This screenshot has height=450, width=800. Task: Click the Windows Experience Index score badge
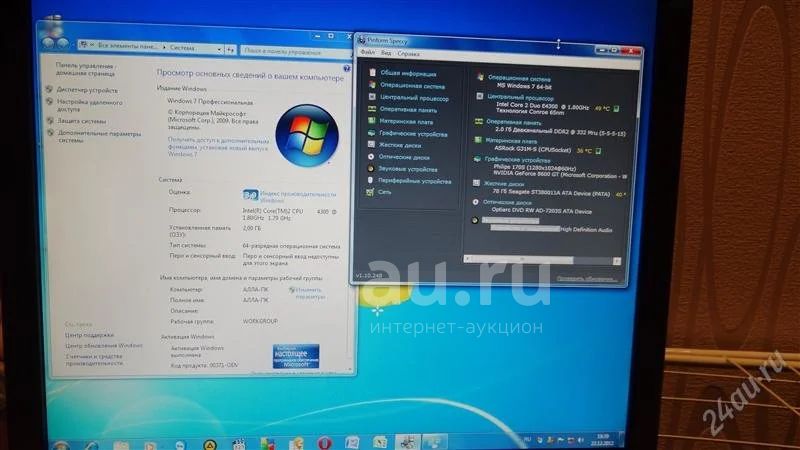[250, 194]
